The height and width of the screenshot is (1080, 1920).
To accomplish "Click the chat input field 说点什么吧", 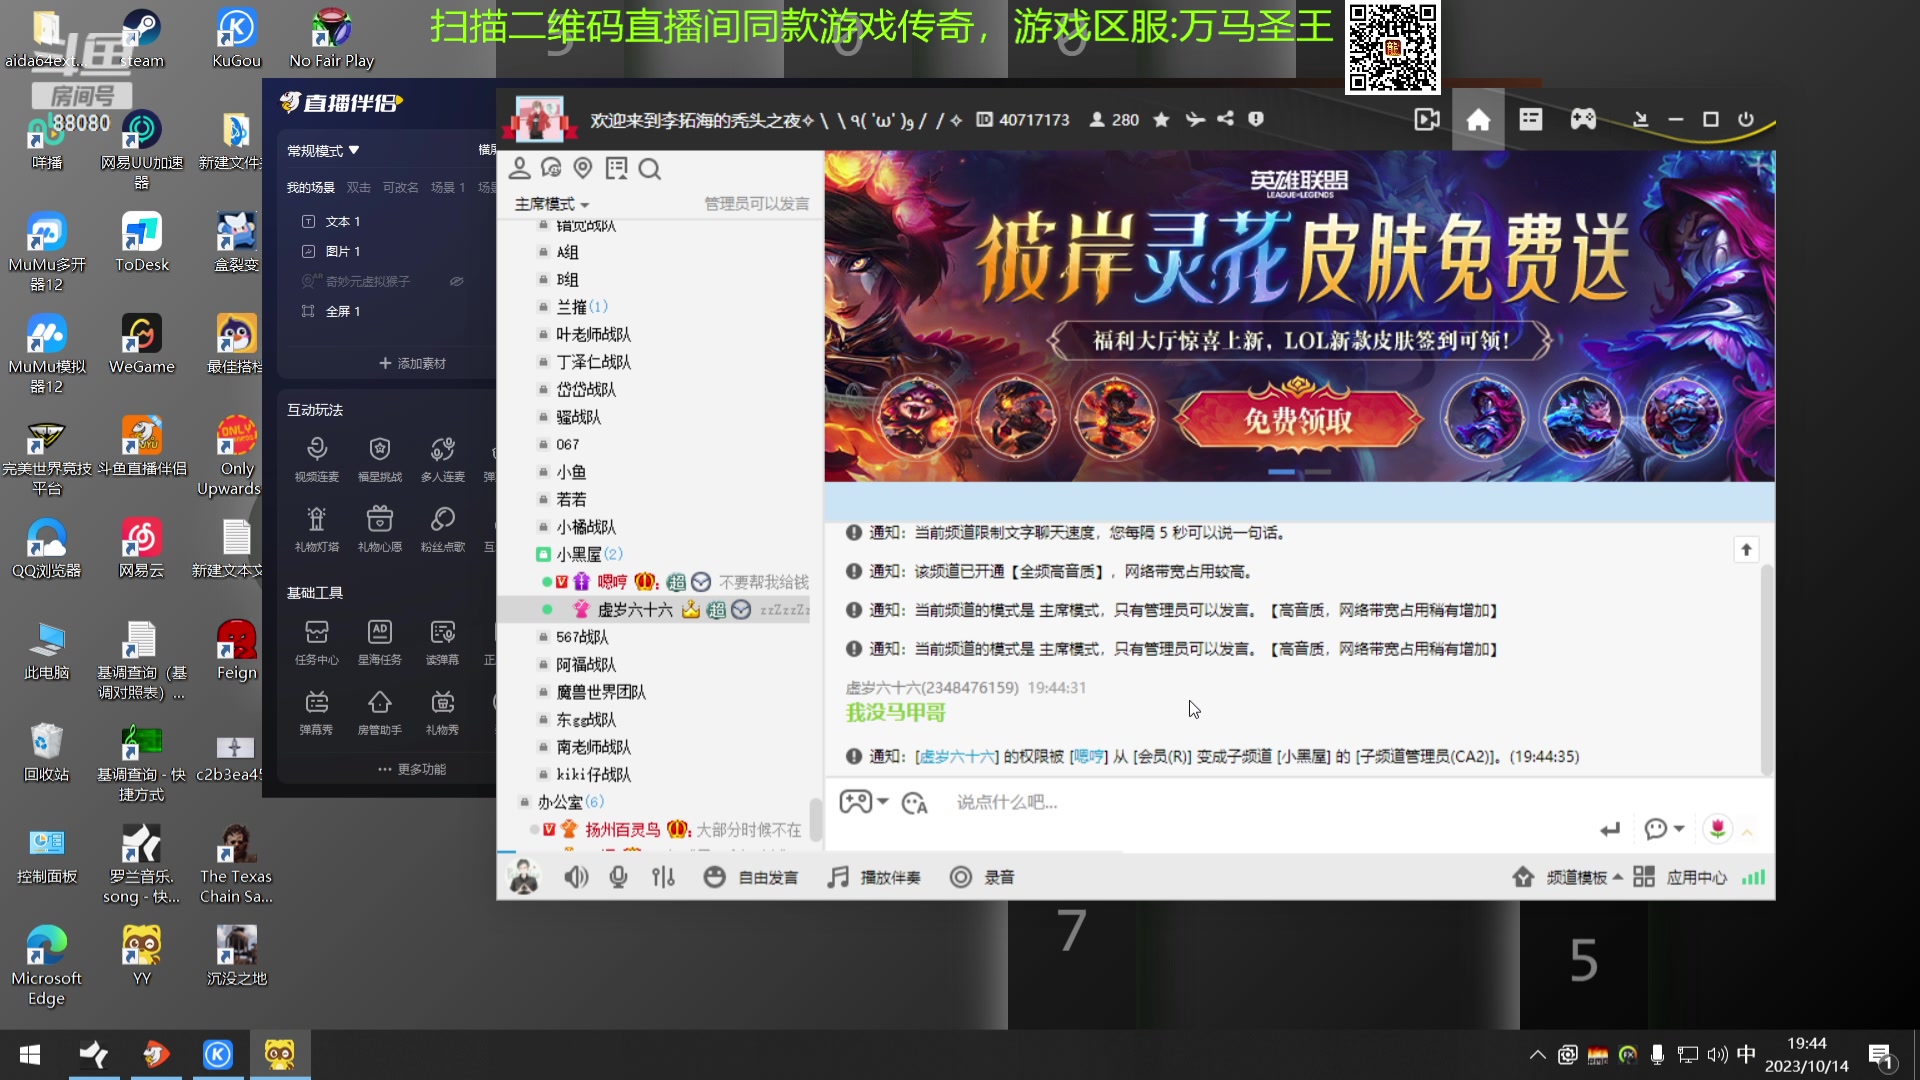I will click(x=1007, y=802).
